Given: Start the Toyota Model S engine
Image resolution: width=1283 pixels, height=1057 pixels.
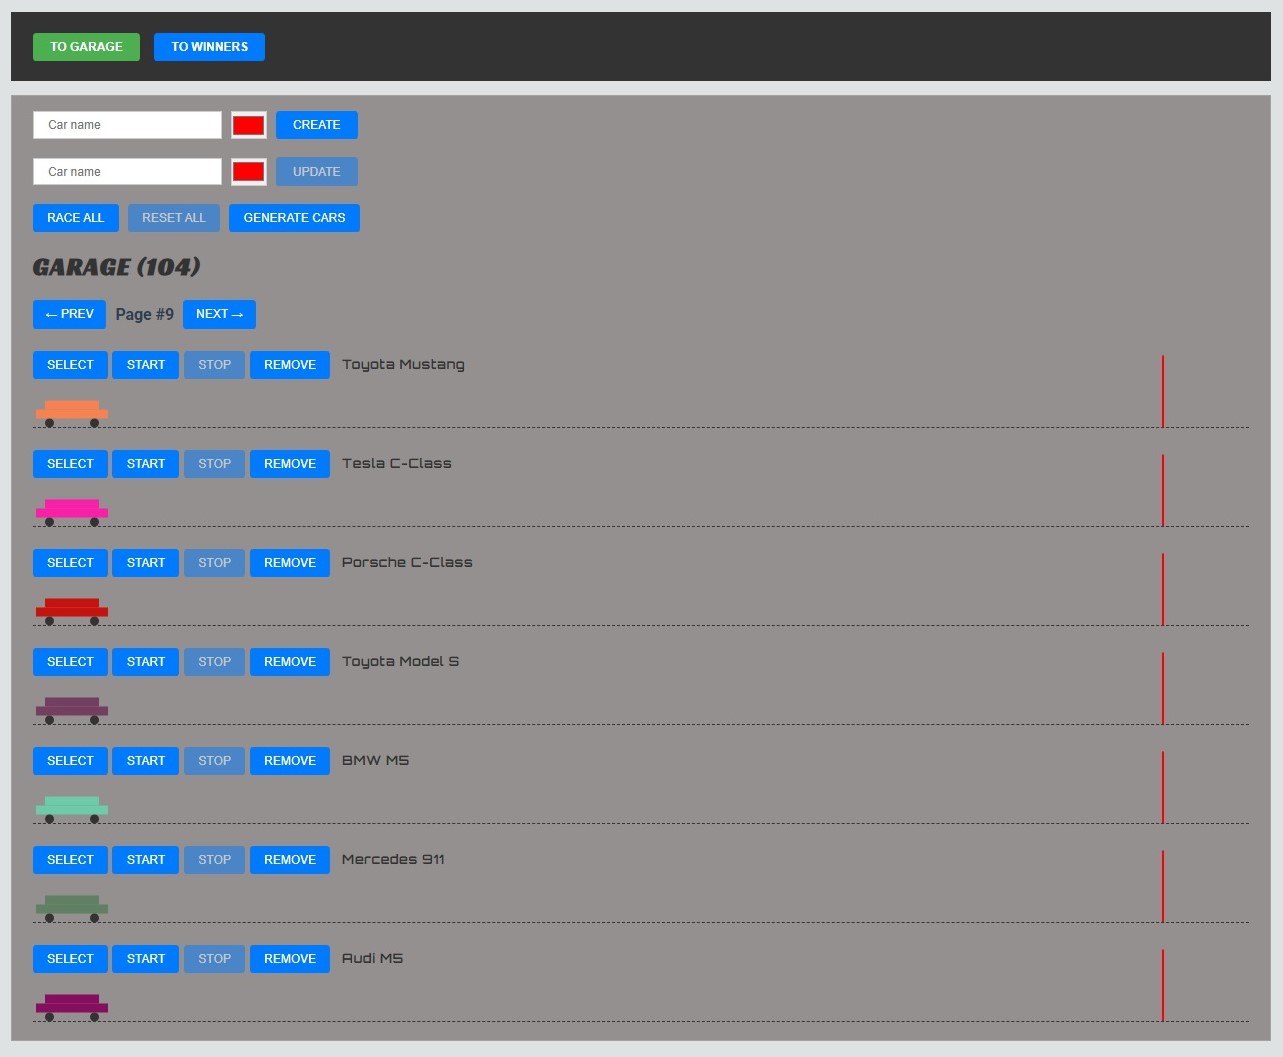Looking at the screenshot, I should pos(146,662).
